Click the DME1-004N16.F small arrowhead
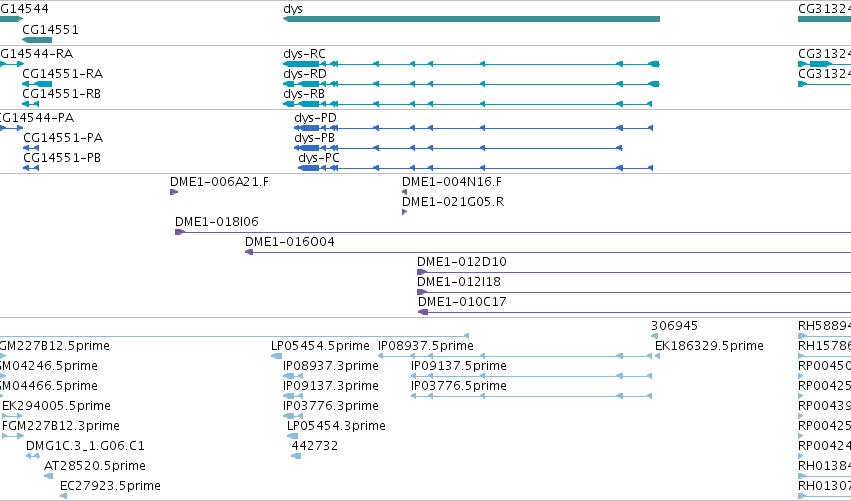This screenshot has height=501, width=851. [404, 192]
